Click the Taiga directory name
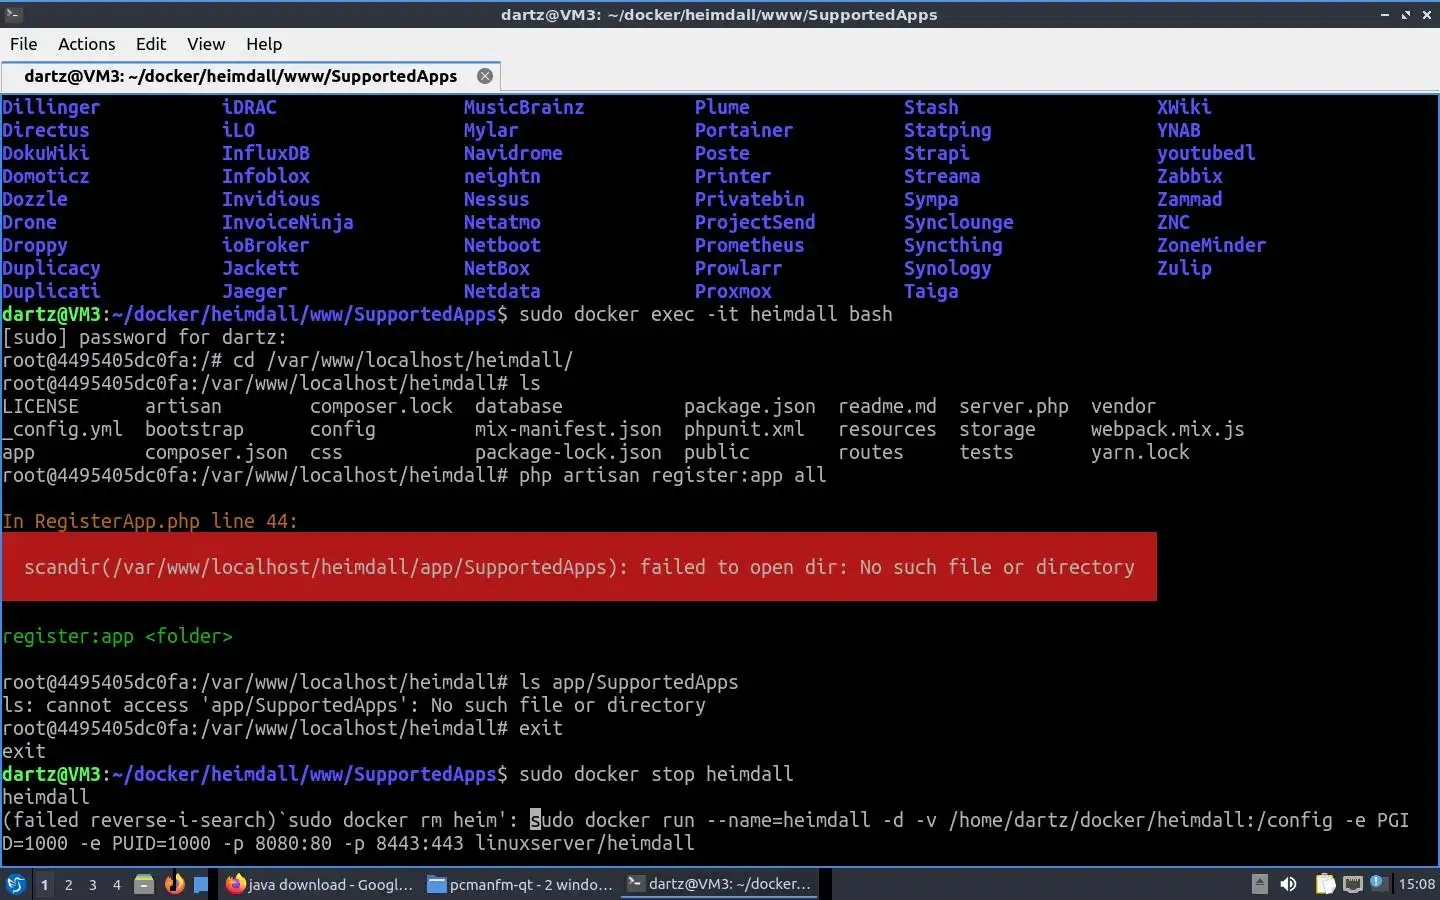1440x900 pixels. point(931,291)
